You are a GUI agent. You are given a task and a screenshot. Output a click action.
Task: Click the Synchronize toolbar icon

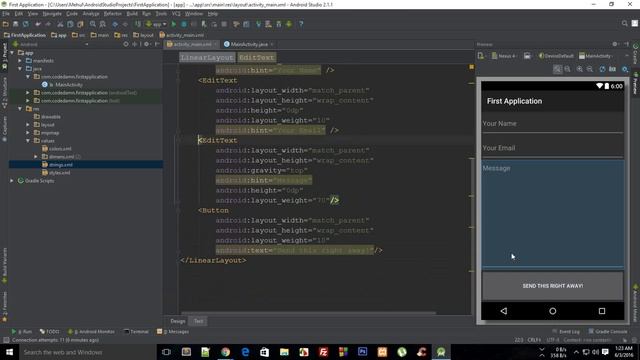click(26, 24)
